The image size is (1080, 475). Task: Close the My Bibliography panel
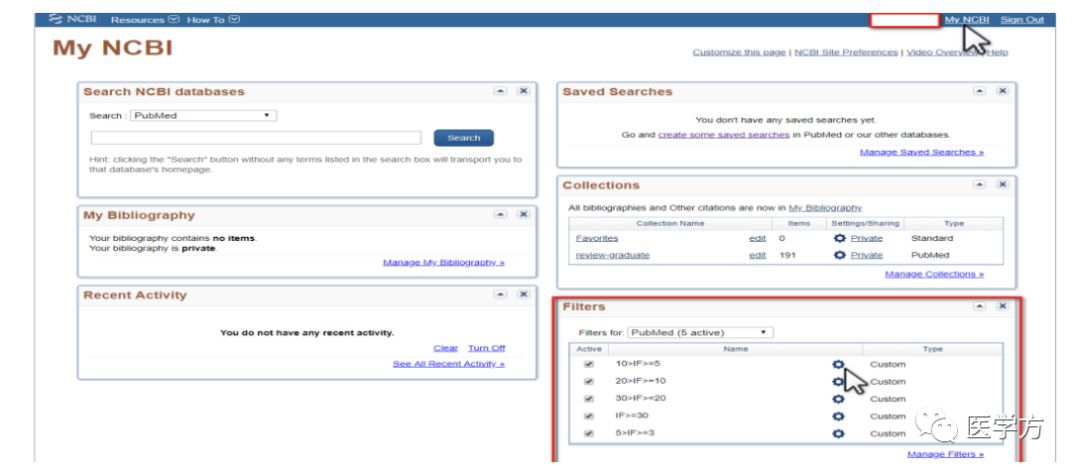point(523,215)
